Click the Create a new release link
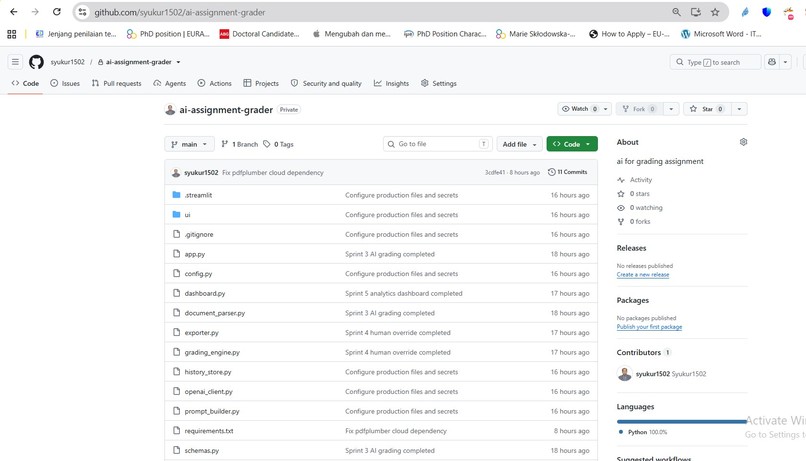This screenshot has width=806, height=461. 643,274
